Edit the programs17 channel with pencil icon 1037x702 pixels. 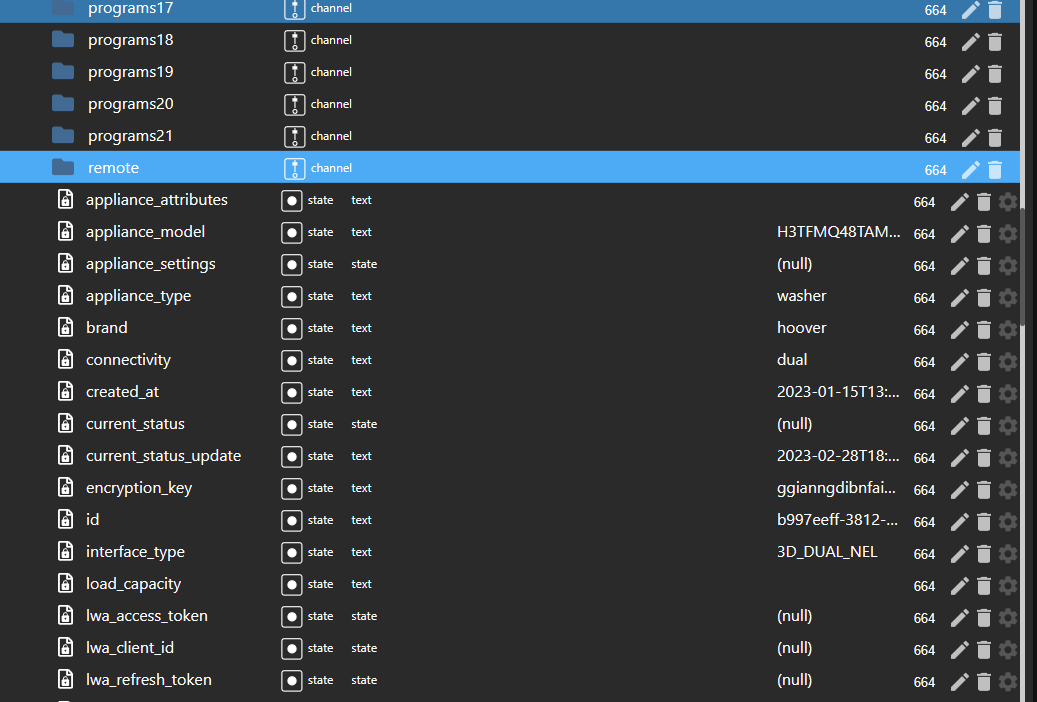[970, 9]
